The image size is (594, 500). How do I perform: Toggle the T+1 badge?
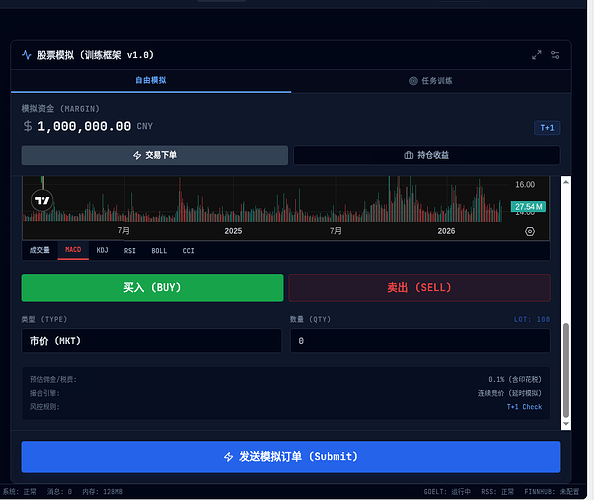(x=547, y=128)
